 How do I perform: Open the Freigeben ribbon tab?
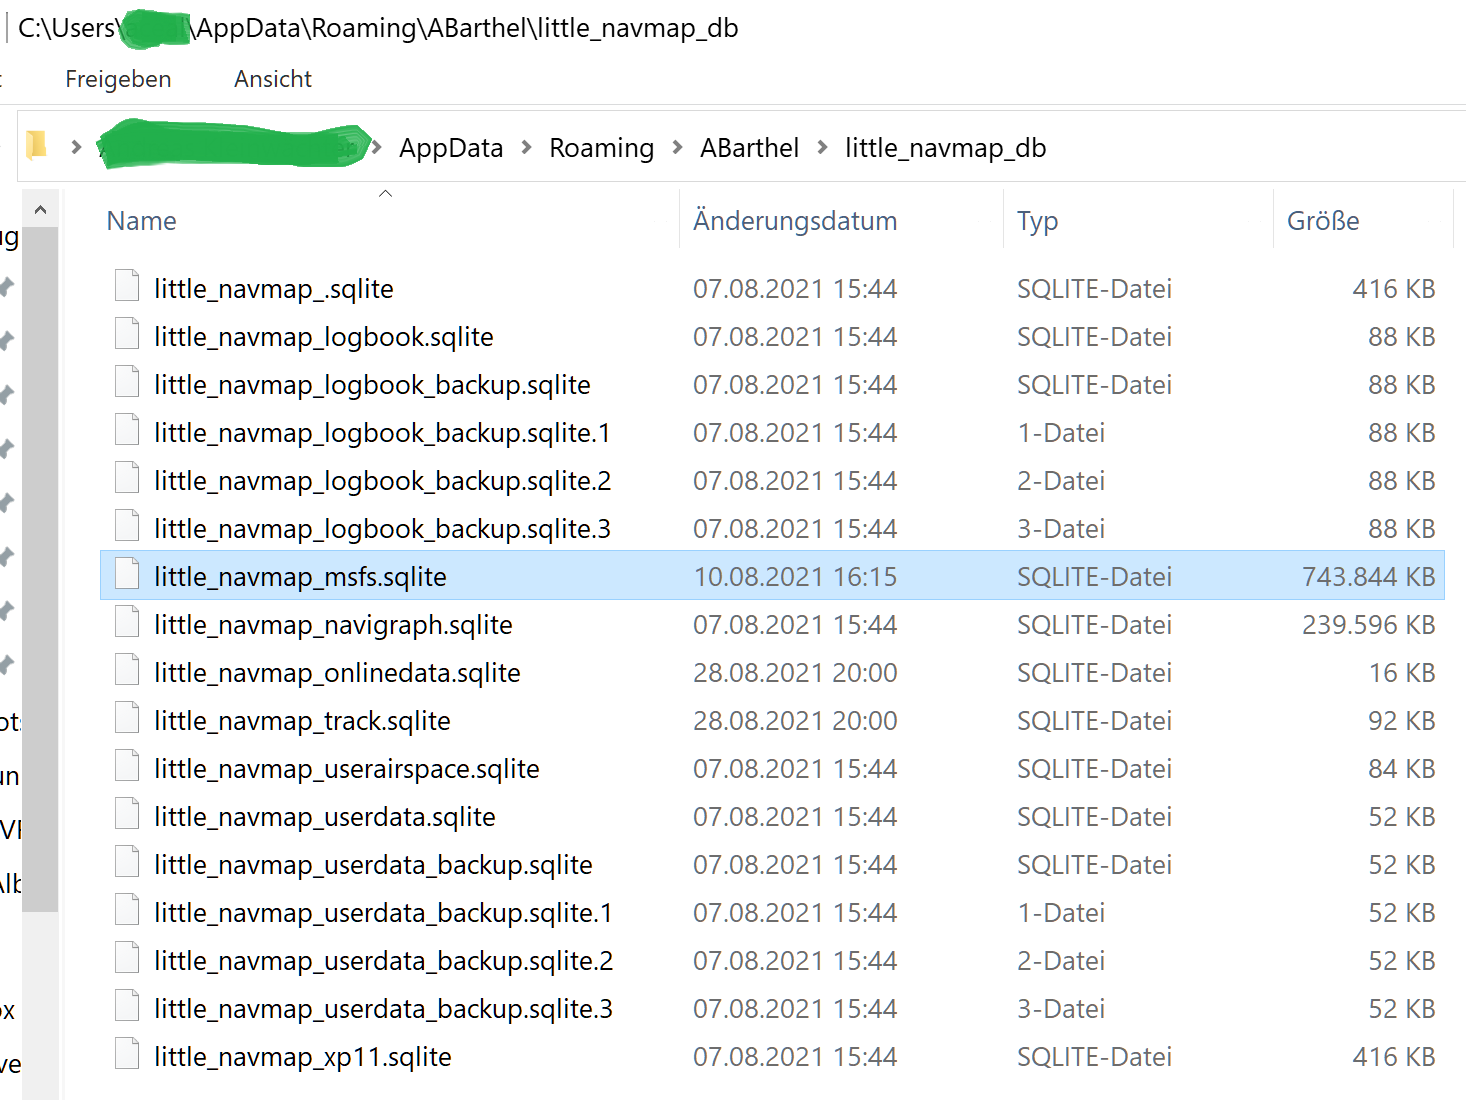(x=118, y=79)
